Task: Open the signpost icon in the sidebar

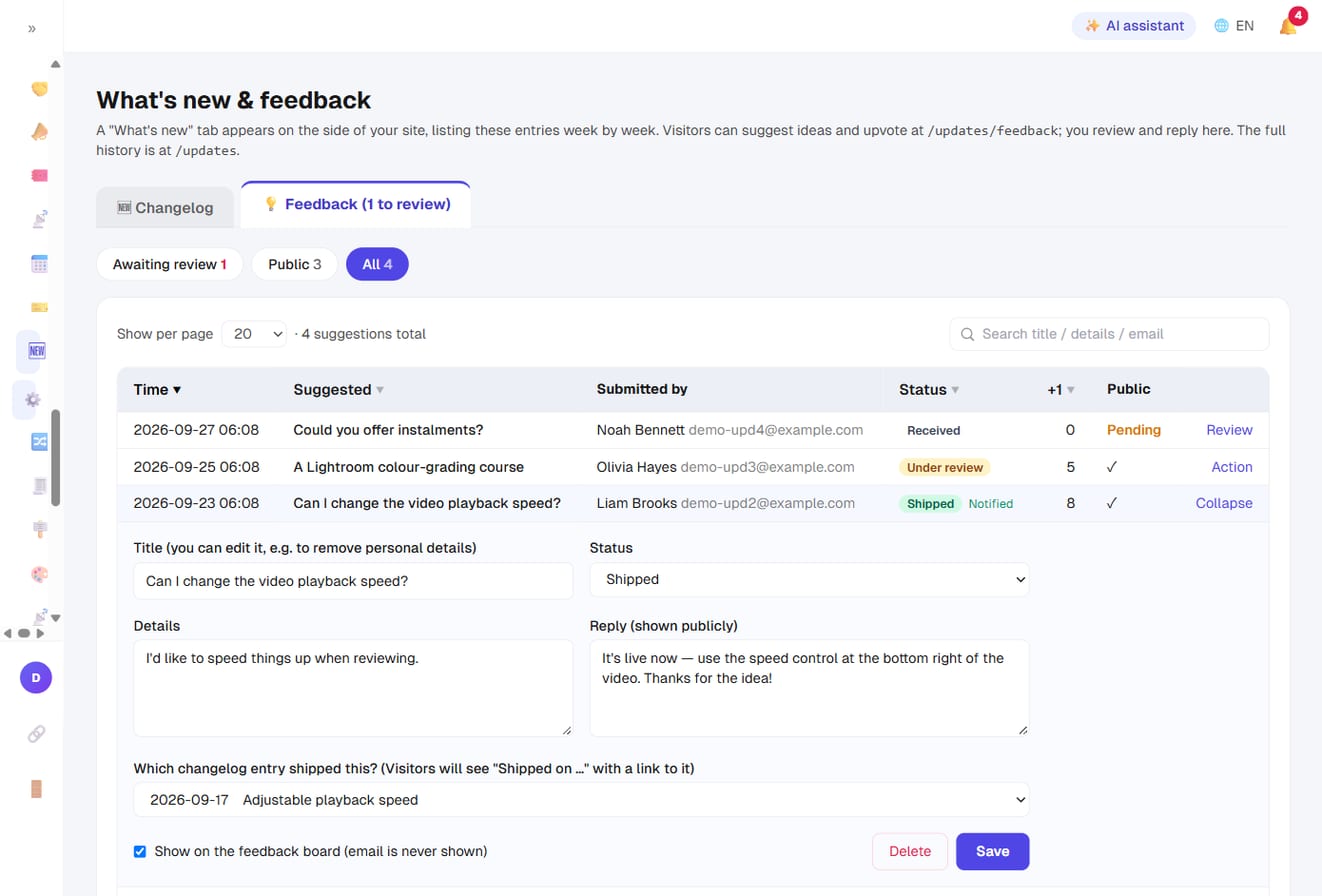Action: 40,529
